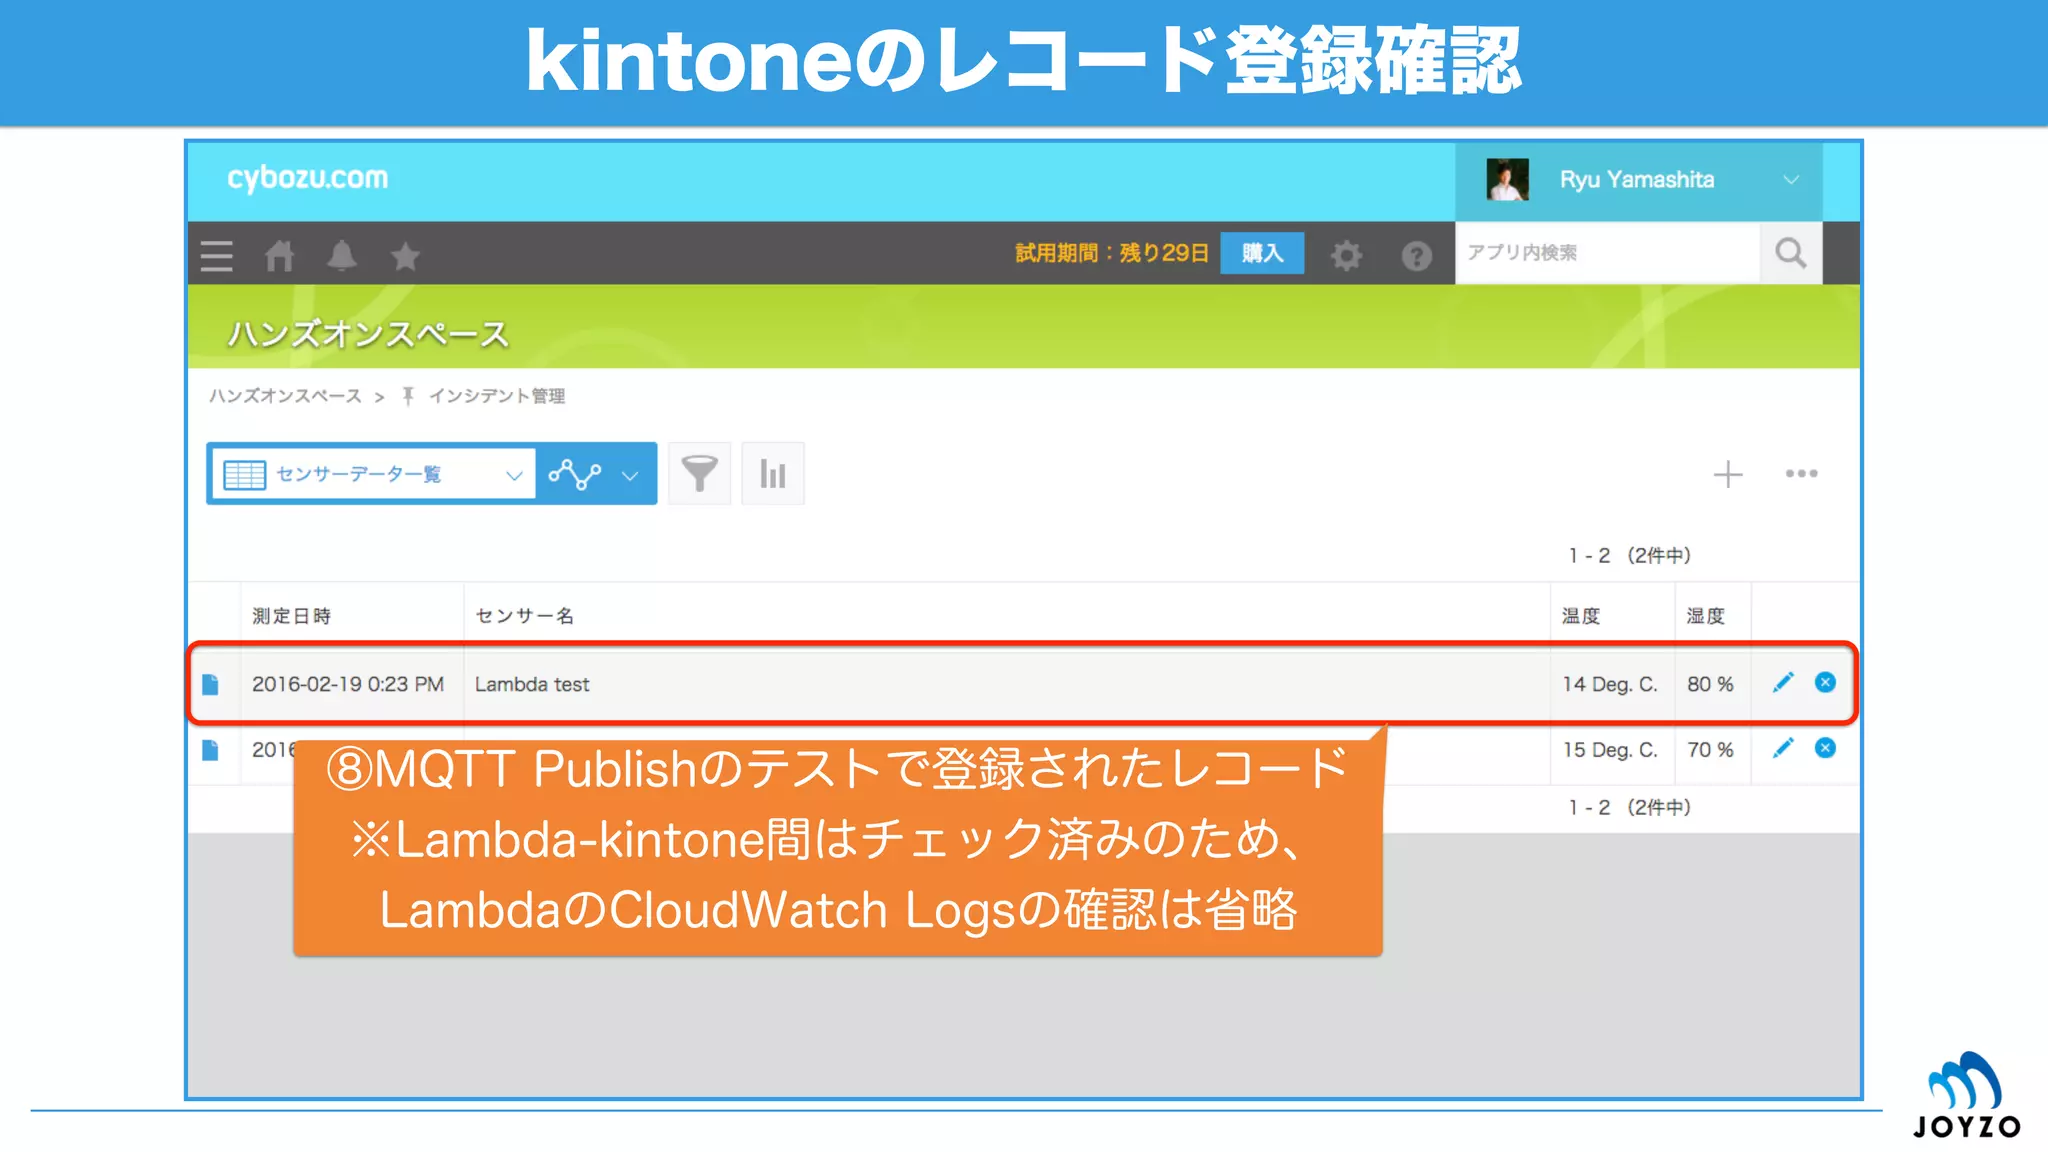The height and width of the screenshot is (1152, 2048).
Task: Click the 購入 purchase button
Action: [1262, 253]
